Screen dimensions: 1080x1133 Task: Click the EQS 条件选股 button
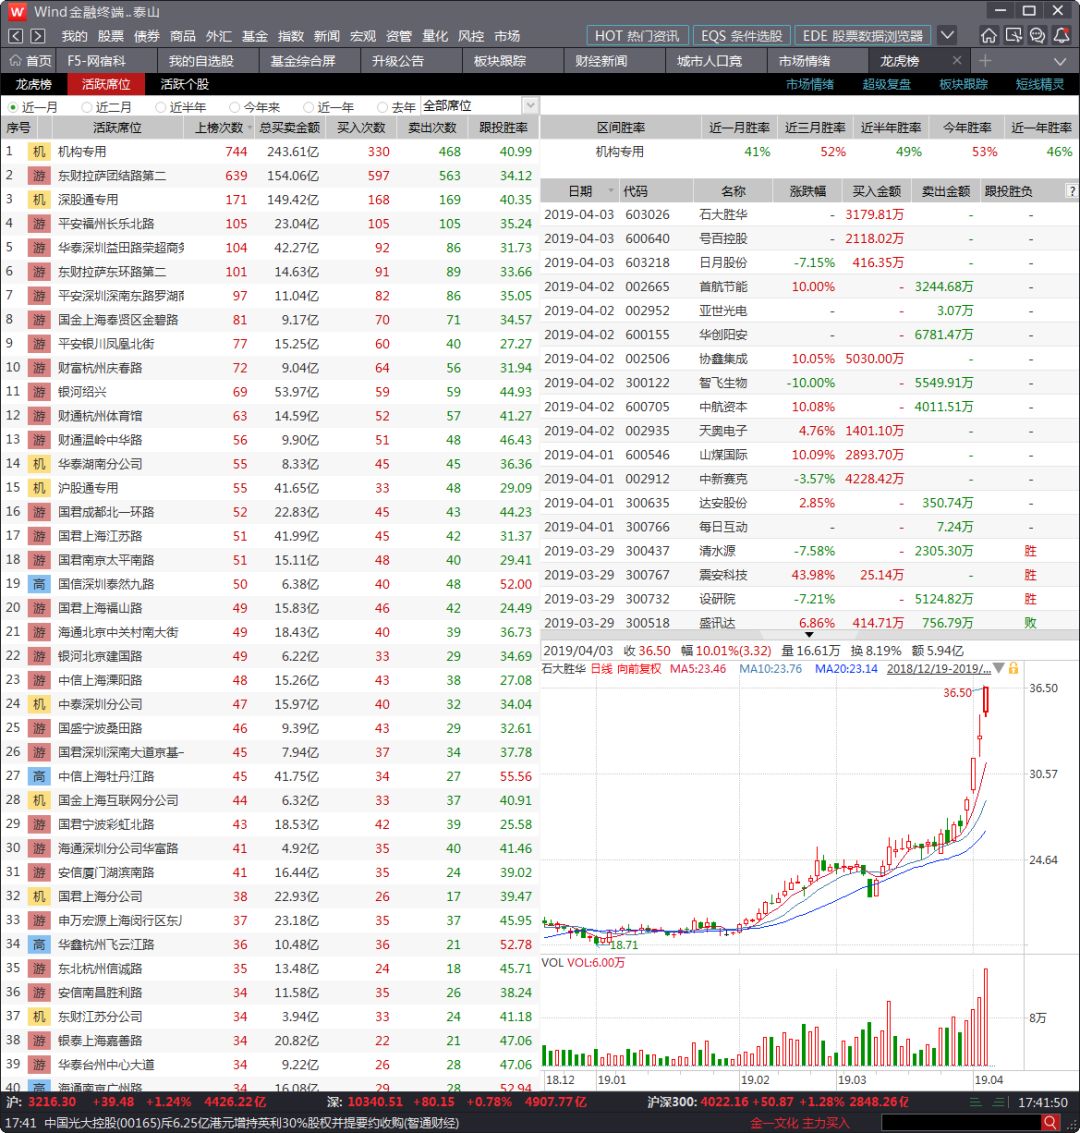[741, 35]
